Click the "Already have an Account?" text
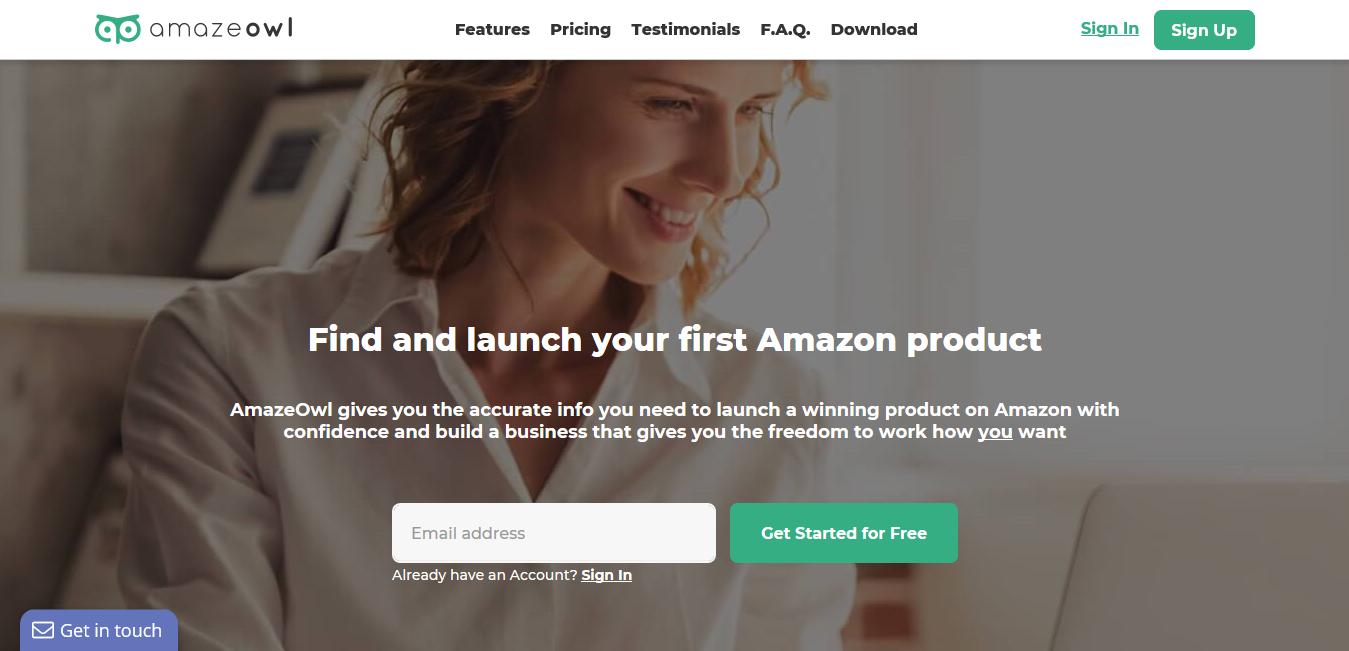The height and width of the screenshot is (651, 1349). tap(485, 575)
